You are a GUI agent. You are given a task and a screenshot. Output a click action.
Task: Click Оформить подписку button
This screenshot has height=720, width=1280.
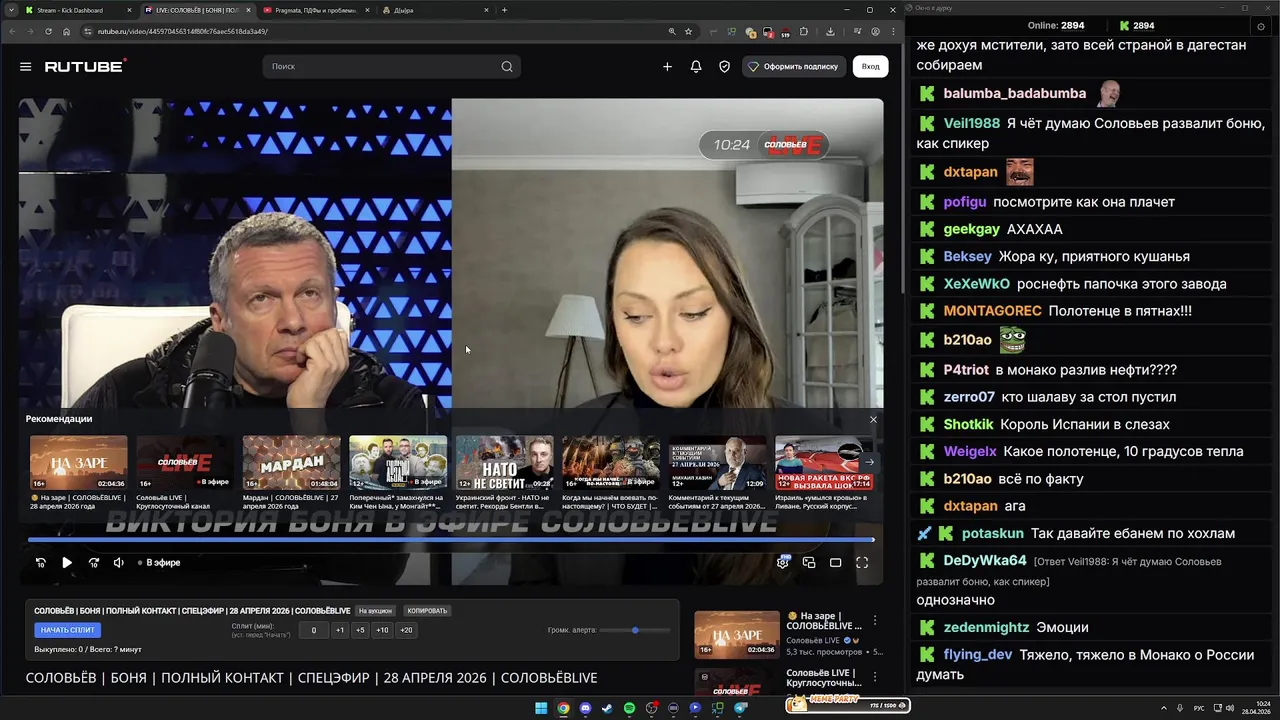(x=794, y=67)
